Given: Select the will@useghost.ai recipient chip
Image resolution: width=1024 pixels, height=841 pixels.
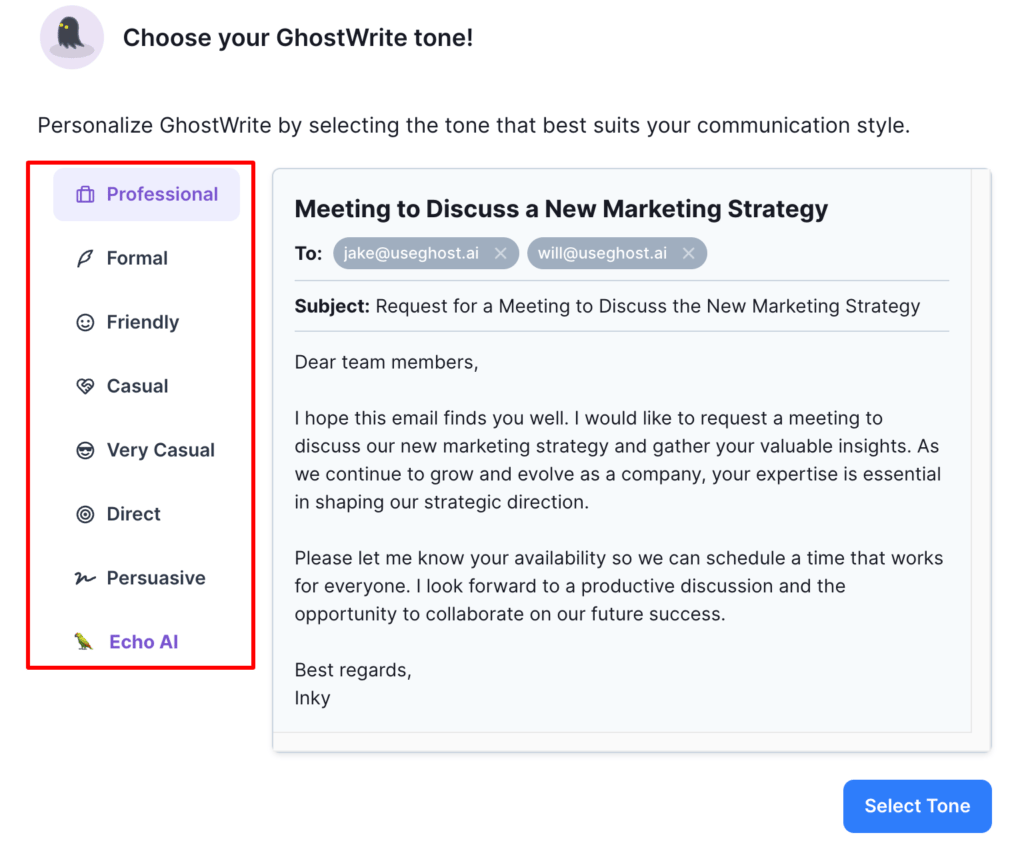Looking at the screenshot, I should 602,253.
